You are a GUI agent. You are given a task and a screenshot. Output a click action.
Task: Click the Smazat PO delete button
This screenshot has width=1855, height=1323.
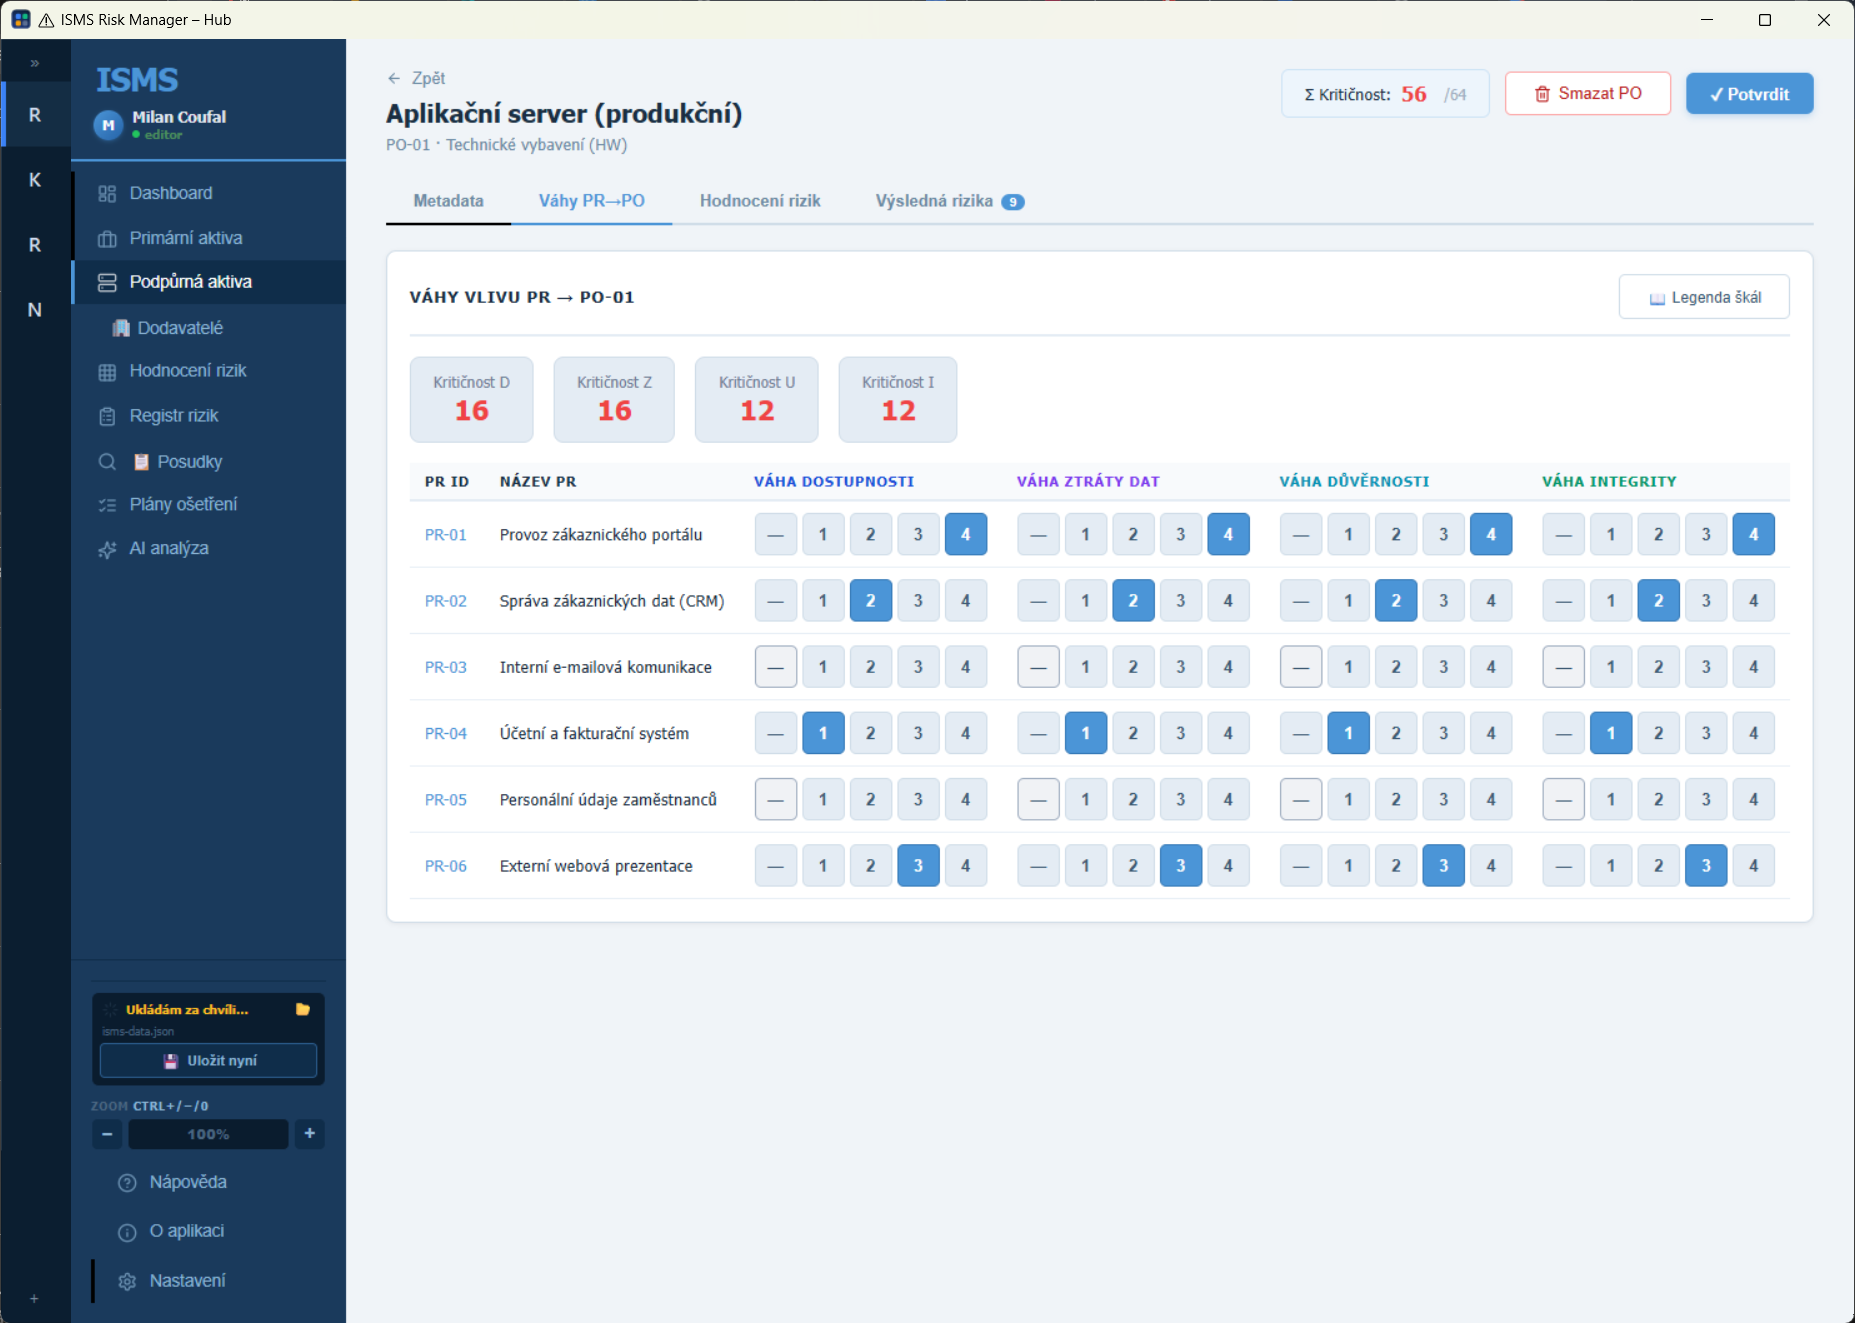(x=1588, y=93)
